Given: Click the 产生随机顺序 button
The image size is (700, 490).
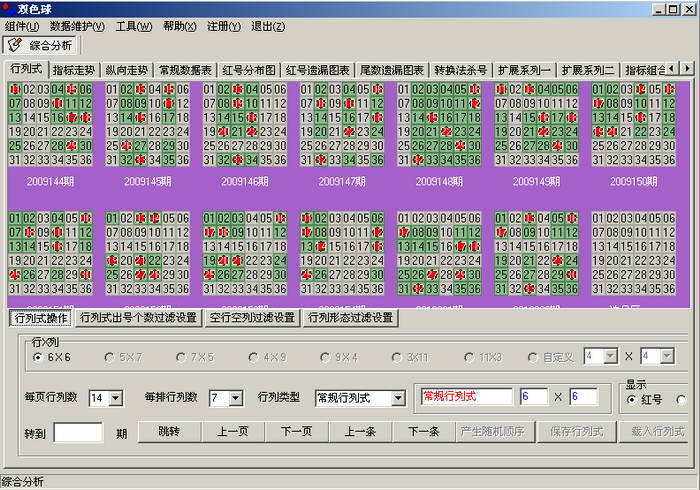Looking at the screenshot, I should (x=495, y=432).
